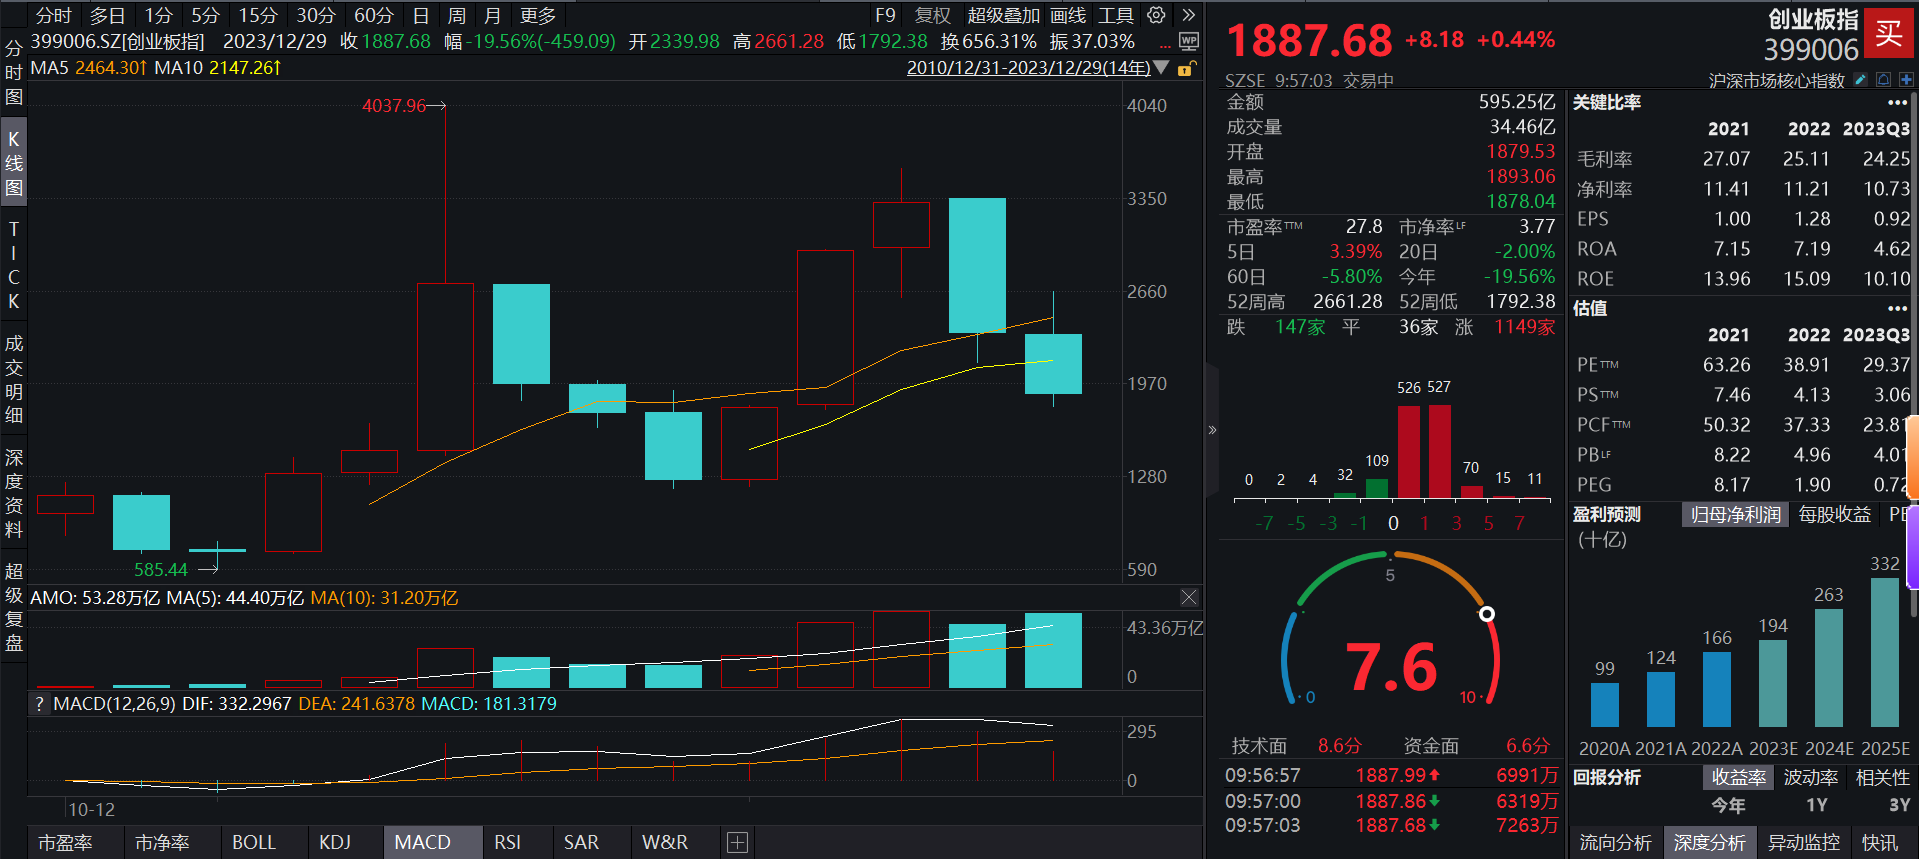Select 波动率 in return analysis

pos(1811,778)
